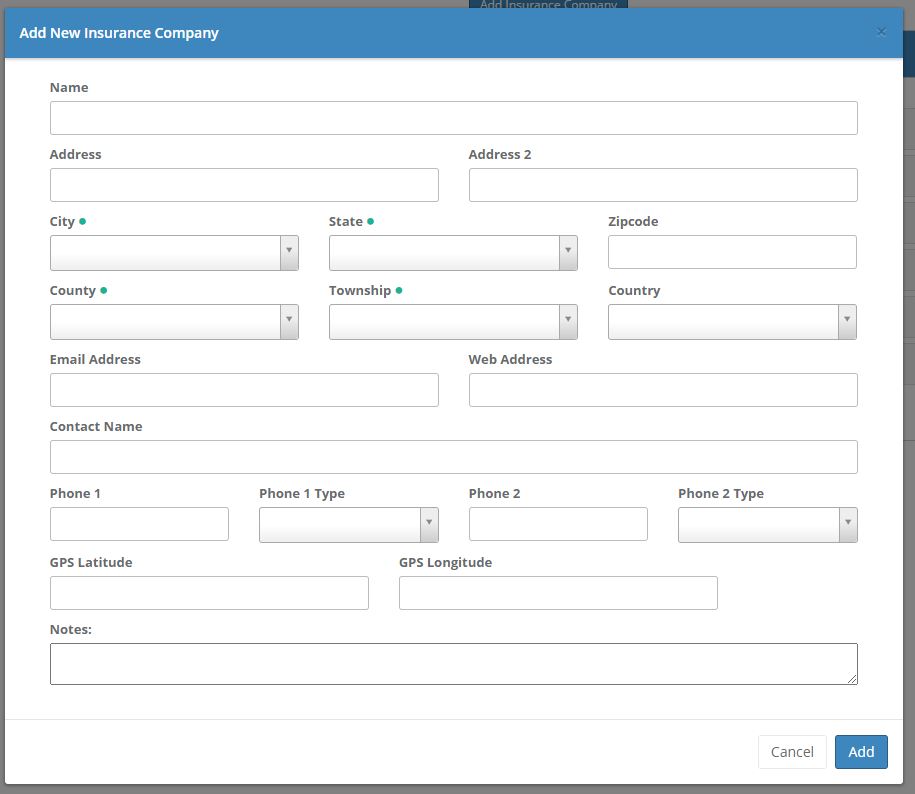Open the City dropdown
Viewport: 915px width, 794px height.
point(174,253)
